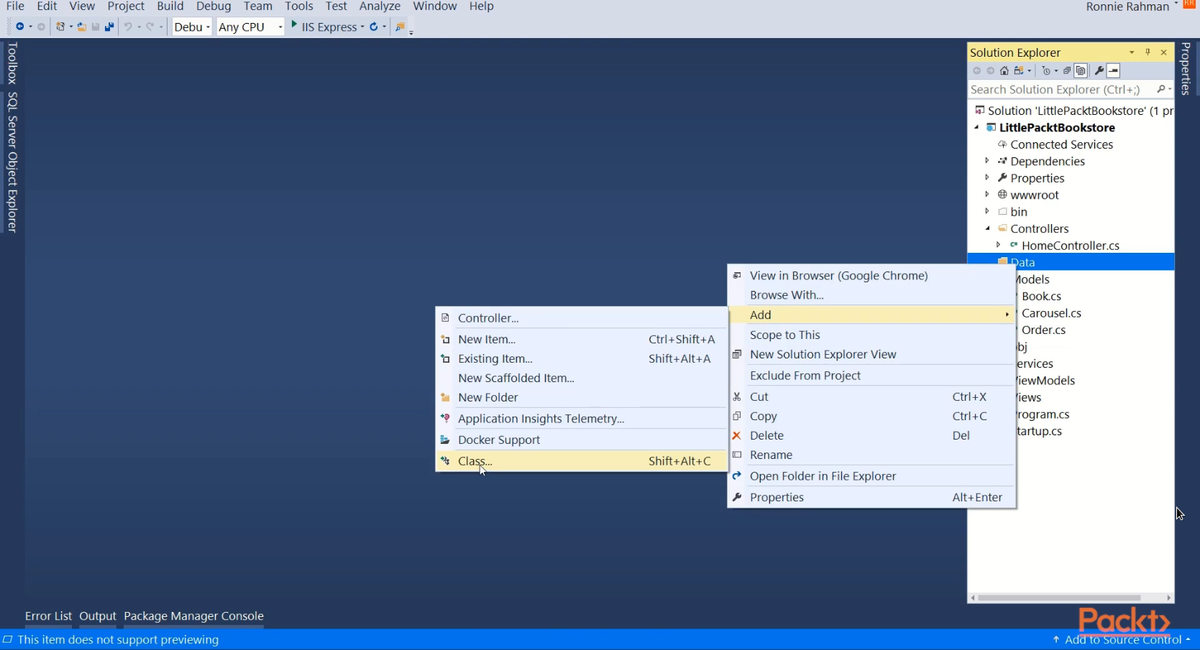Viewport: 1200px width, 650px height.
Task: Click the Solution Explorer search magnifier icon
Action: pyautogui.click(x=1161, y=89)
